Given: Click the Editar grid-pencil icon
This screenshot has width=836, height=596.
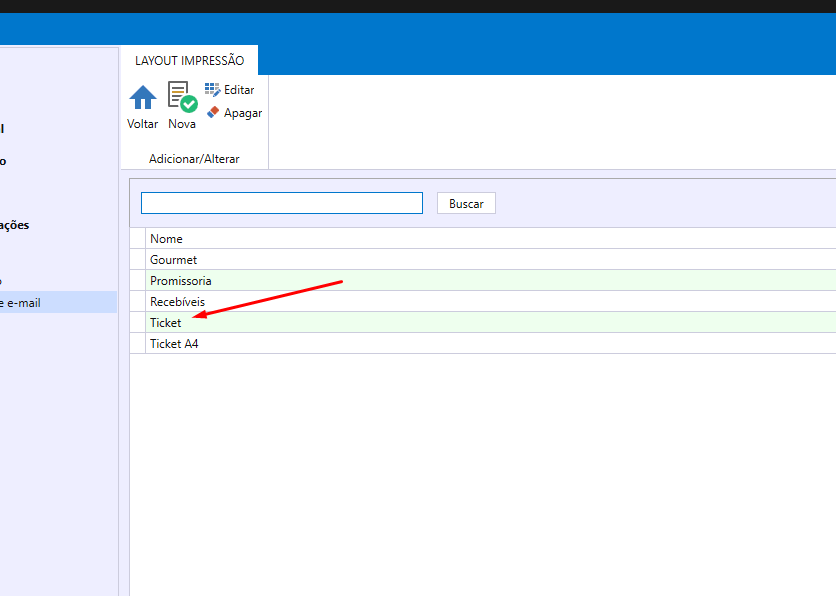Looking at the screenshot, I should pos(212,90).
